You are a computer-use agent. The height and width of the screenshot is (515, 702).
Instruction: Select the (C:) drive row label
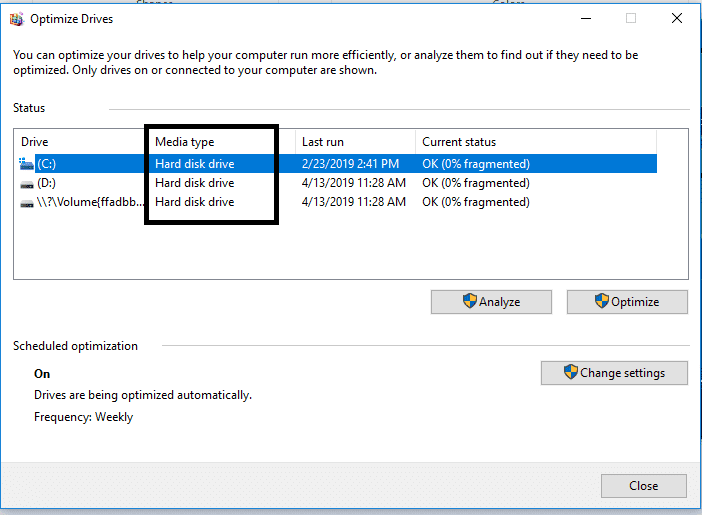[47, 164]
